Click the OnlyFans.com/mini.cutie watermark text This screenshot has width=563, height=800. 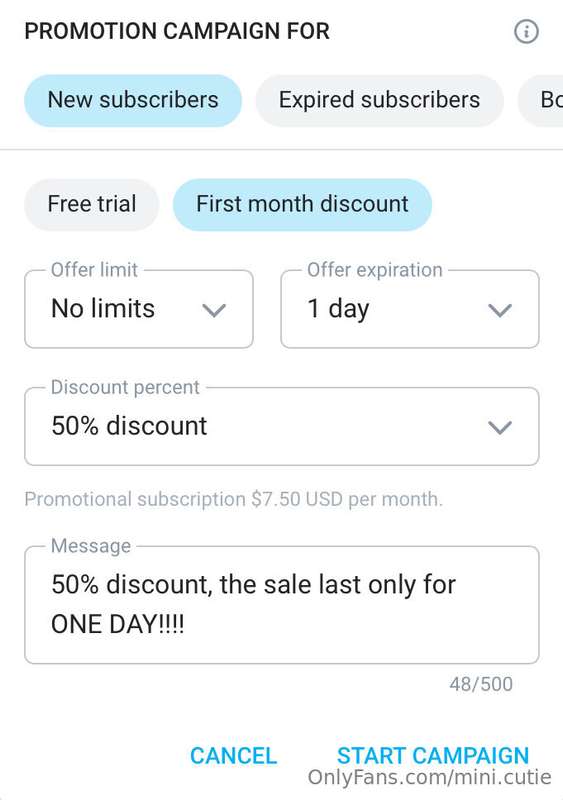[430, 778]
